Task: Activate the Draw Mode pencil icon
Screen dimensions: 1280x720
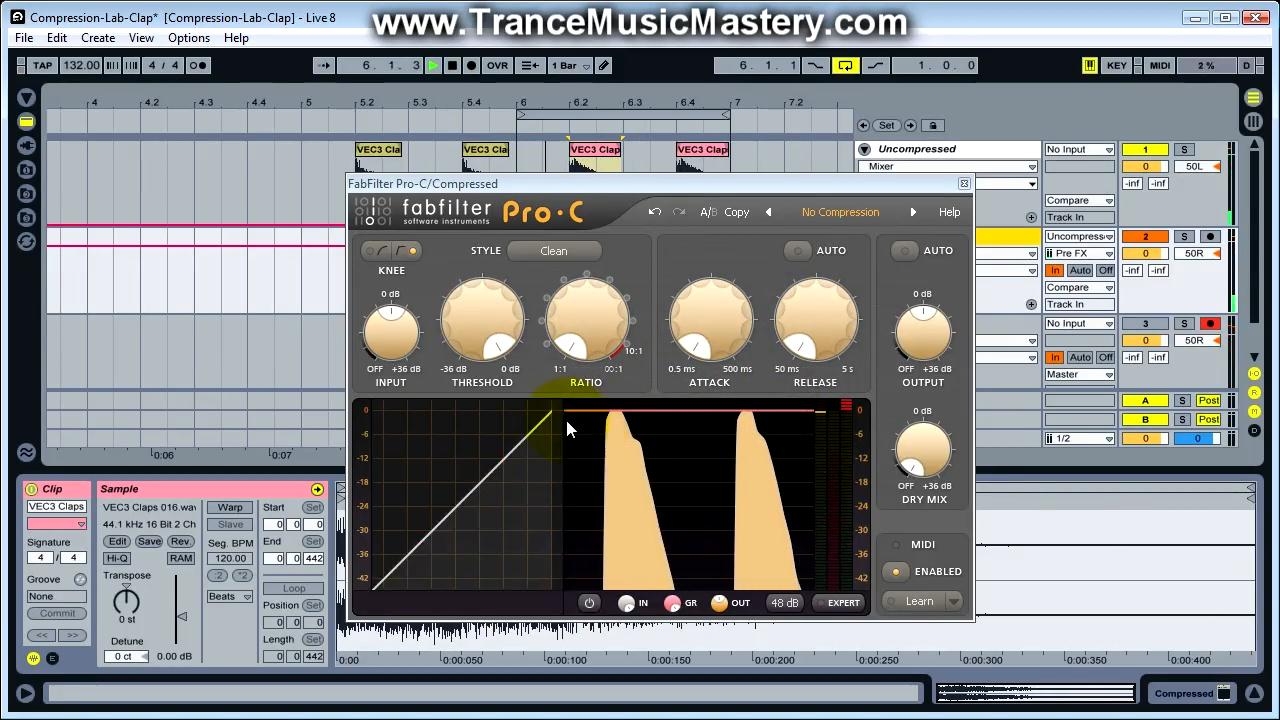Action: tap(603, 66)
